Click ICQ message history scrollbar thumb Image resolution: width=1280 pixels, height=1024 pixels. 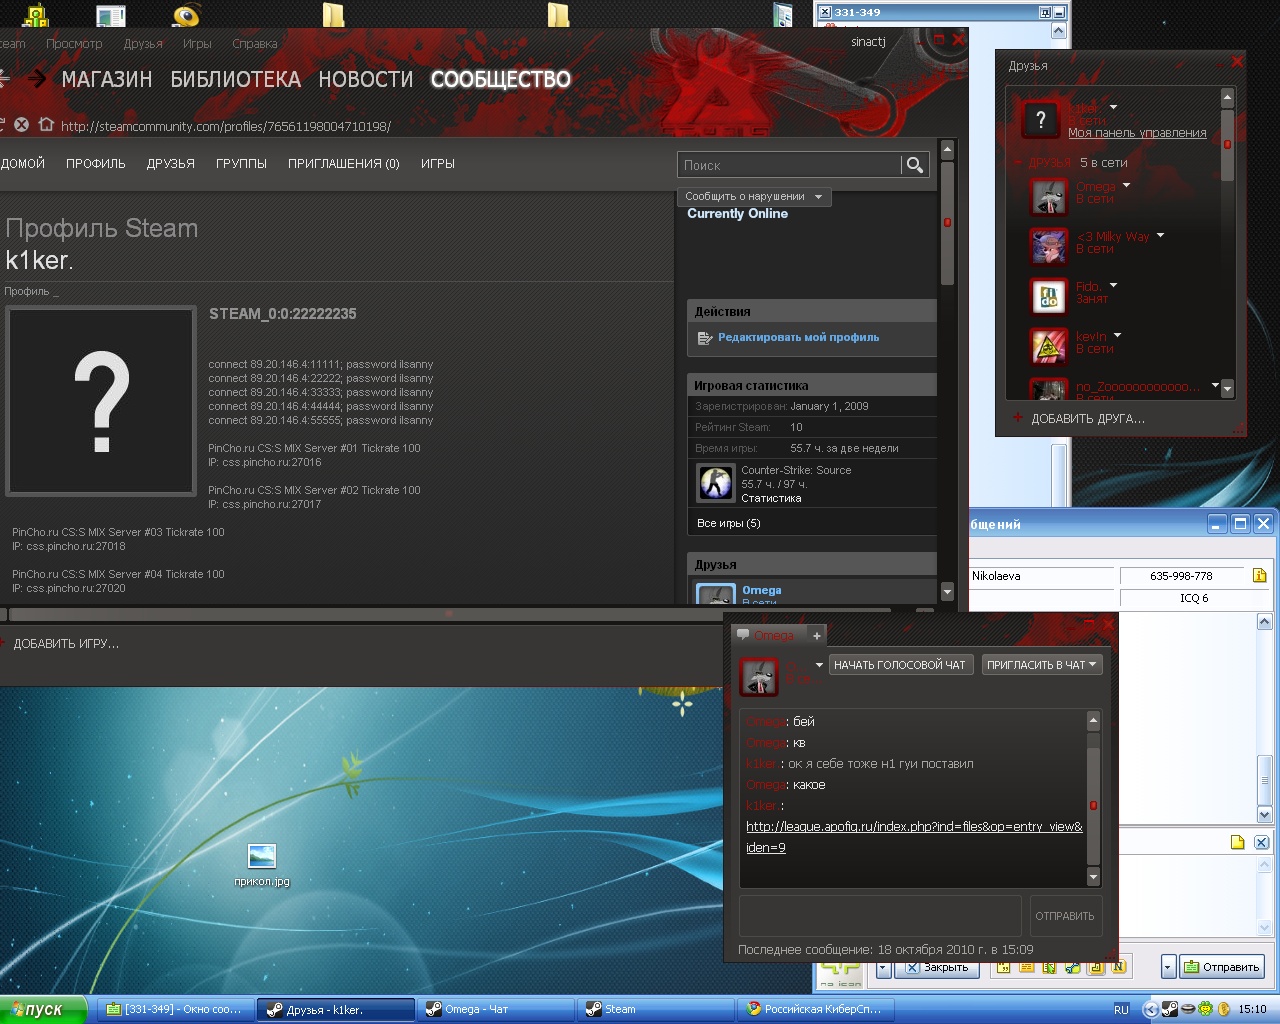tap(1264, 780)
